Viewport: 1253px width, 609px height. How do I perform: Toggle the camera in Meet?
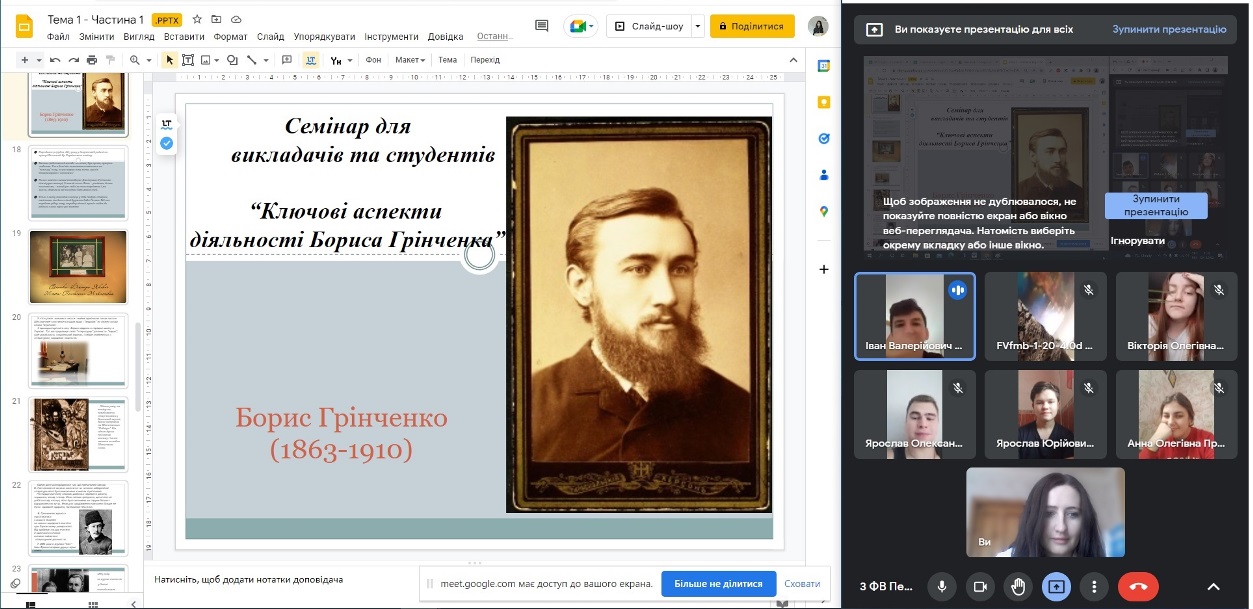980,587
